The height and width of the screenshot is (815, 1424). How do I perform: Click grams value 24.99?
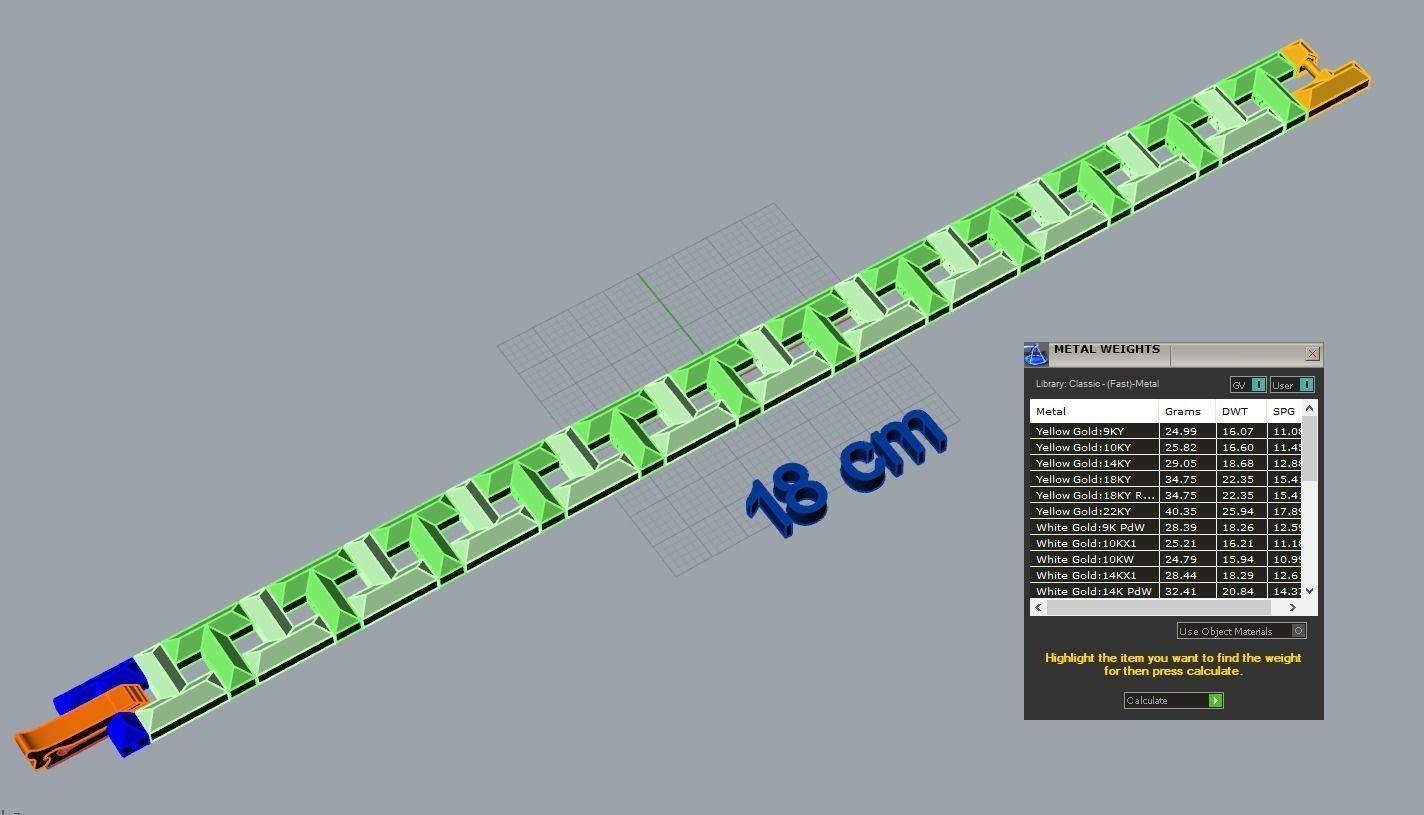pos(1180,431)
